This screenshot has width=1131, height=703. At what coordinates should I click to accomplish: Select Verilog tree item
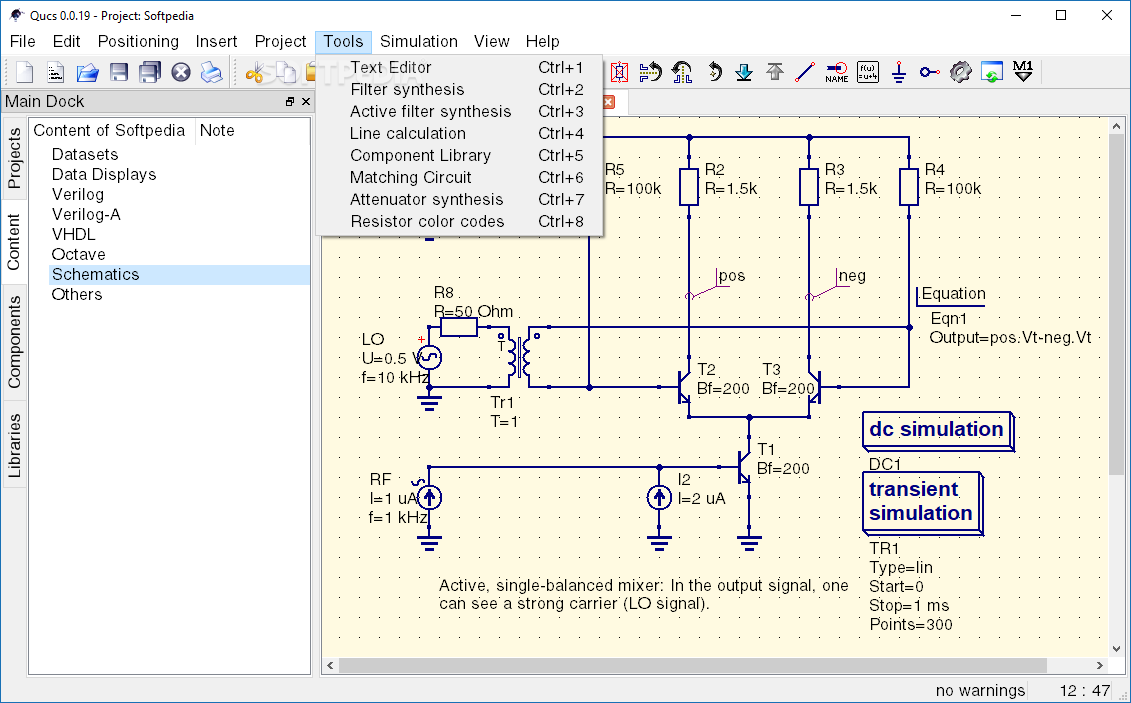(x=78, y=195)
